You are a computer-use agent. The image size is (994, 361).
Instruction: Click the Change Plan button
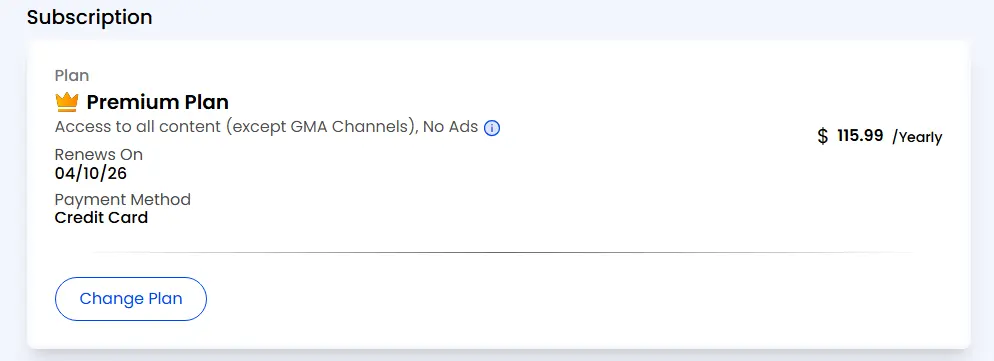point(131,299)
